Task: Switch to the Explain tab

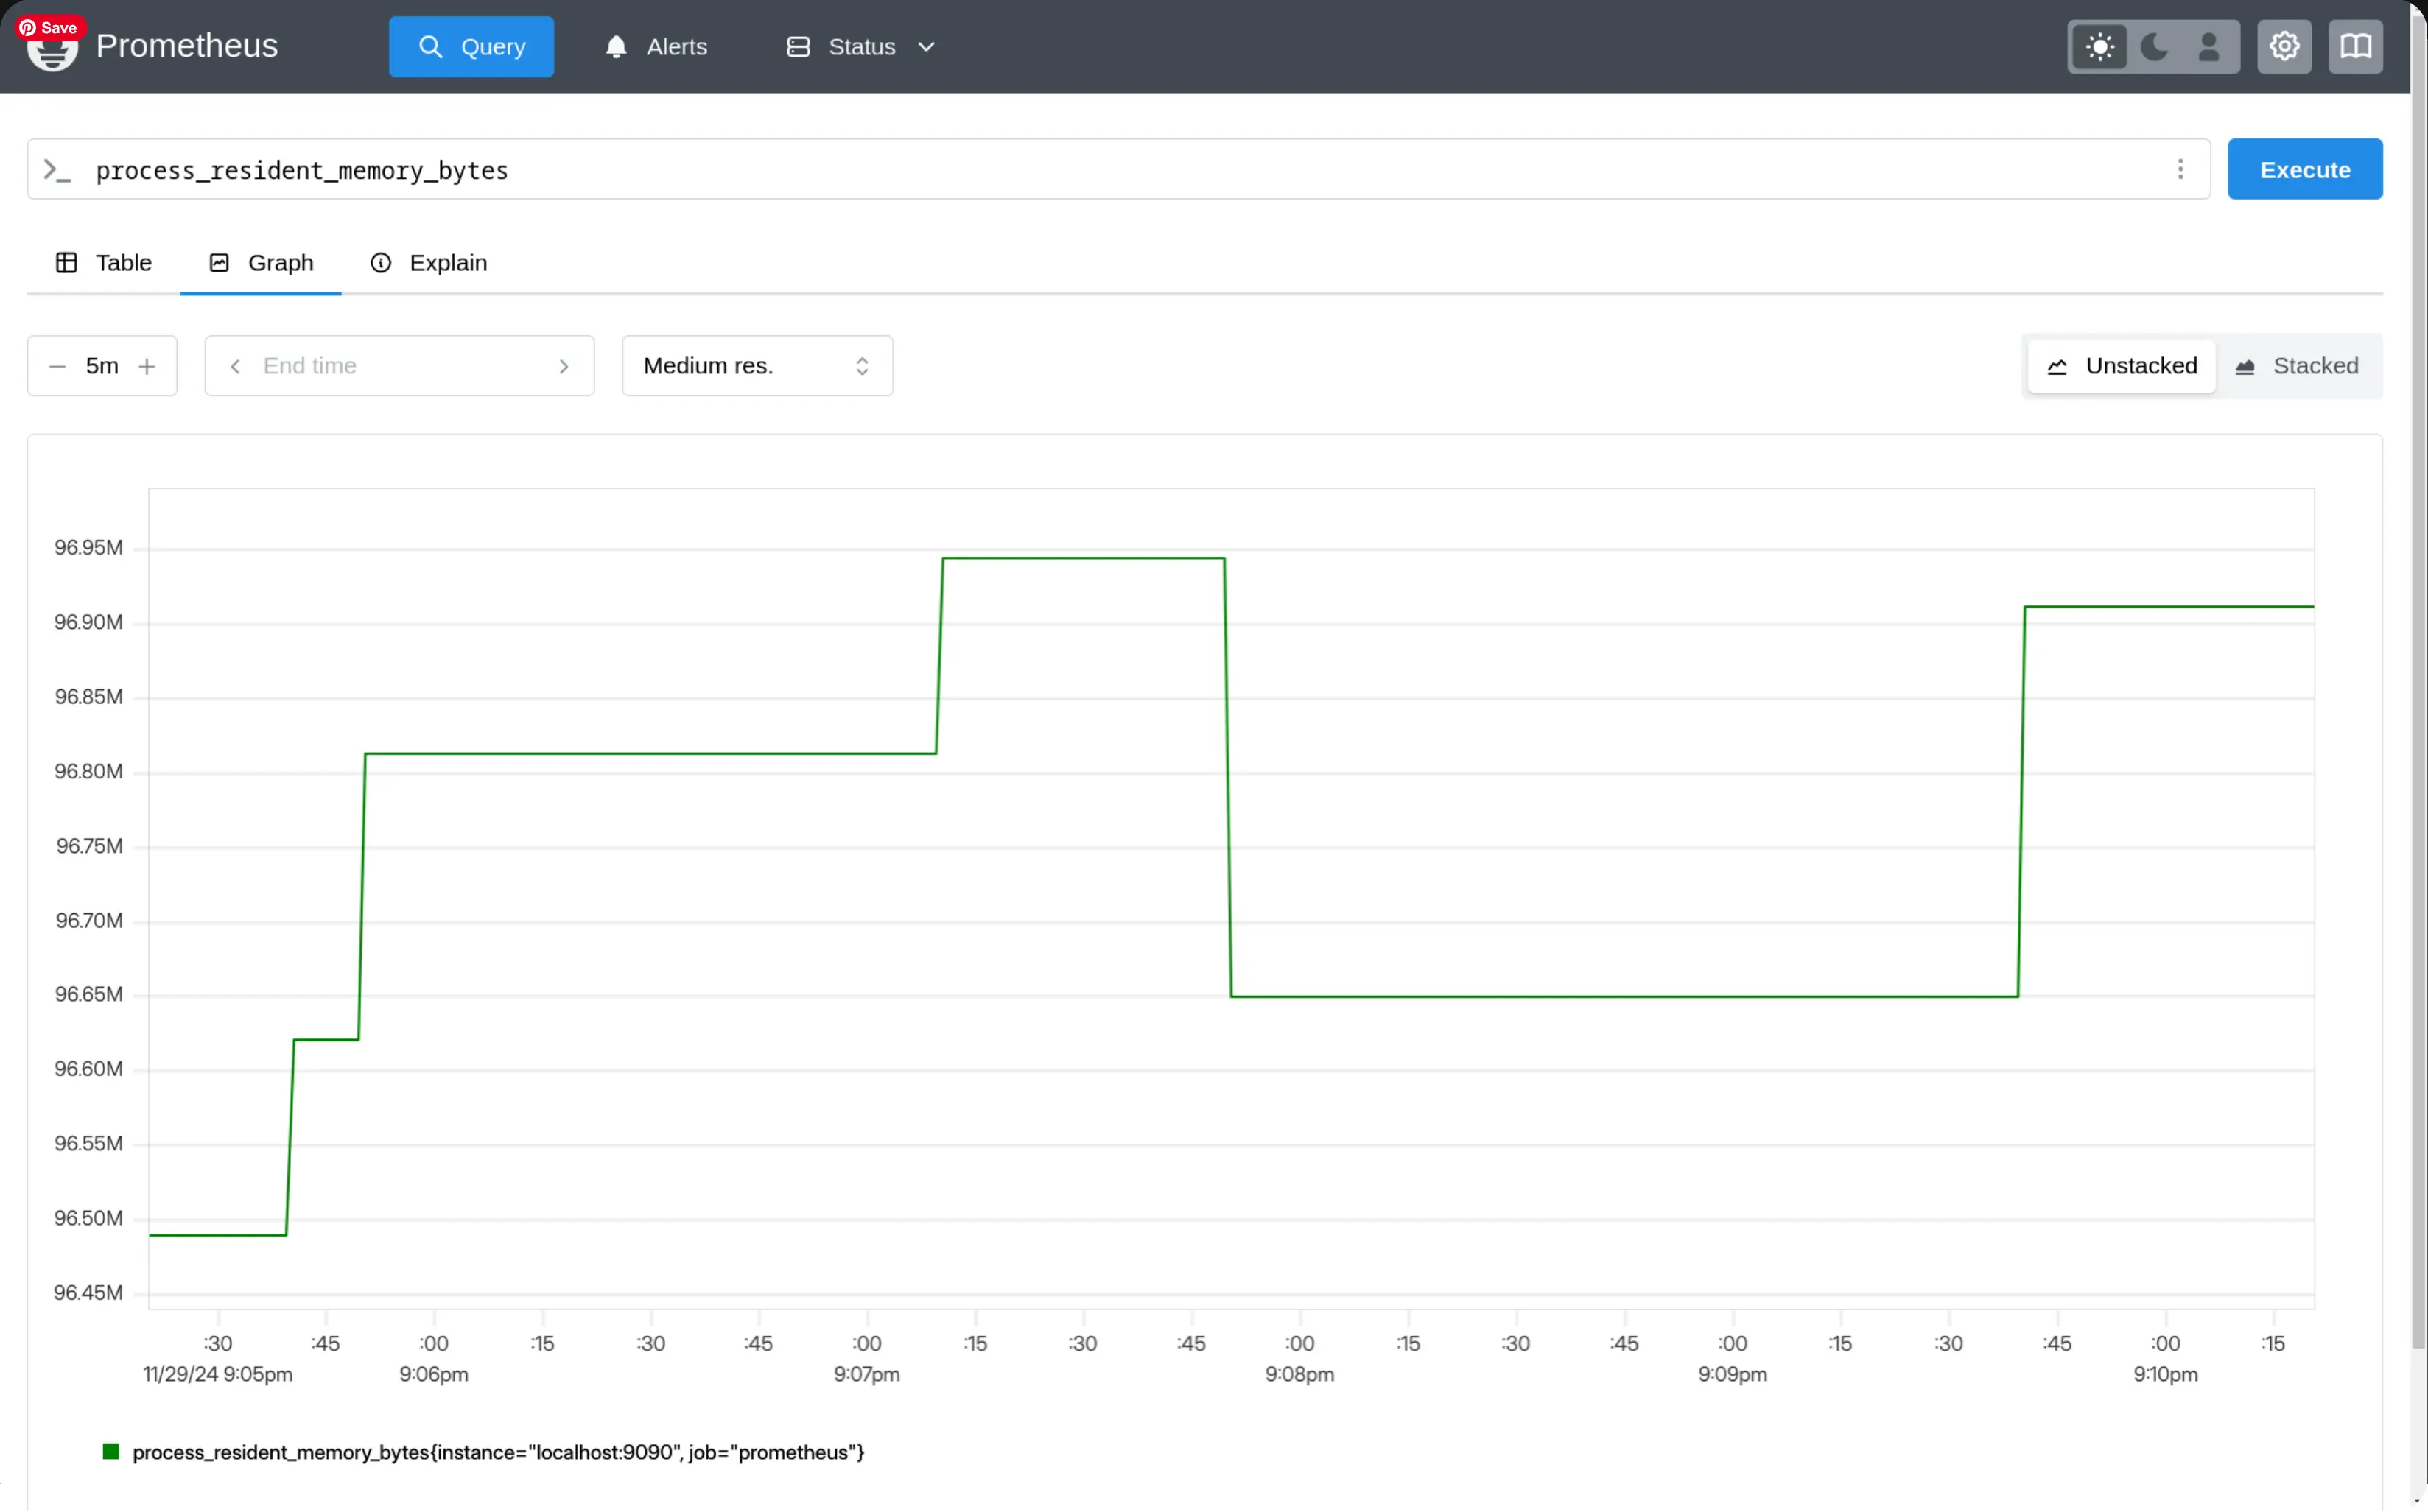Action: (x=428, y=263)
